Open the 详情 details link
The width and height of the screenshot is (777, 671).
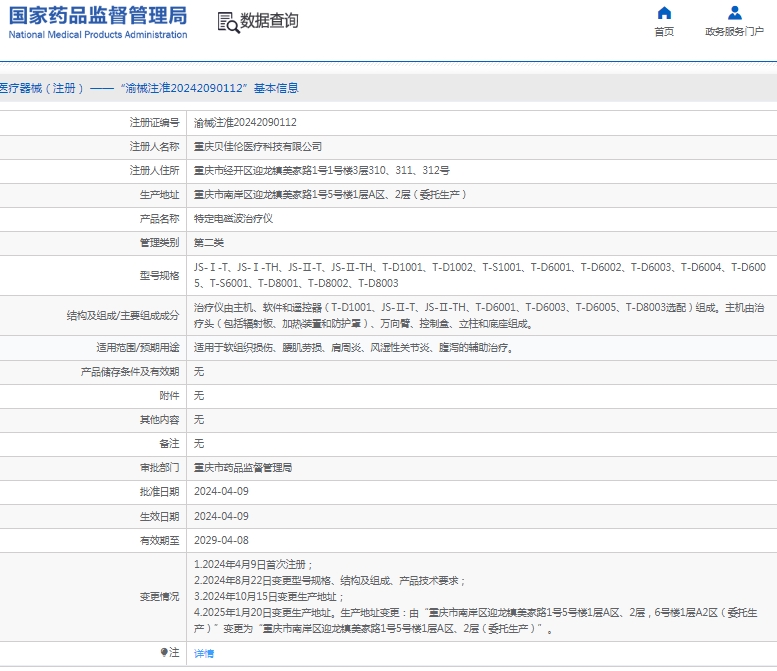[204, 653]
